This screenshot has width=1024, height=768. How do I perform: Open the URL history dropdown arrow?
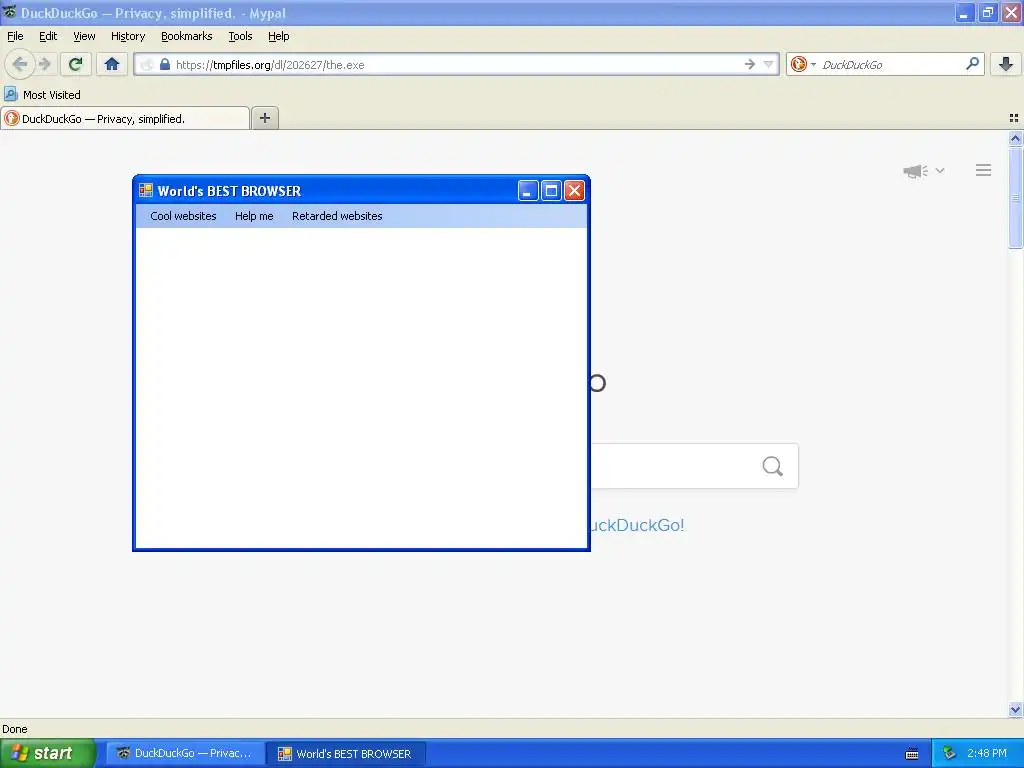point(769,64)
